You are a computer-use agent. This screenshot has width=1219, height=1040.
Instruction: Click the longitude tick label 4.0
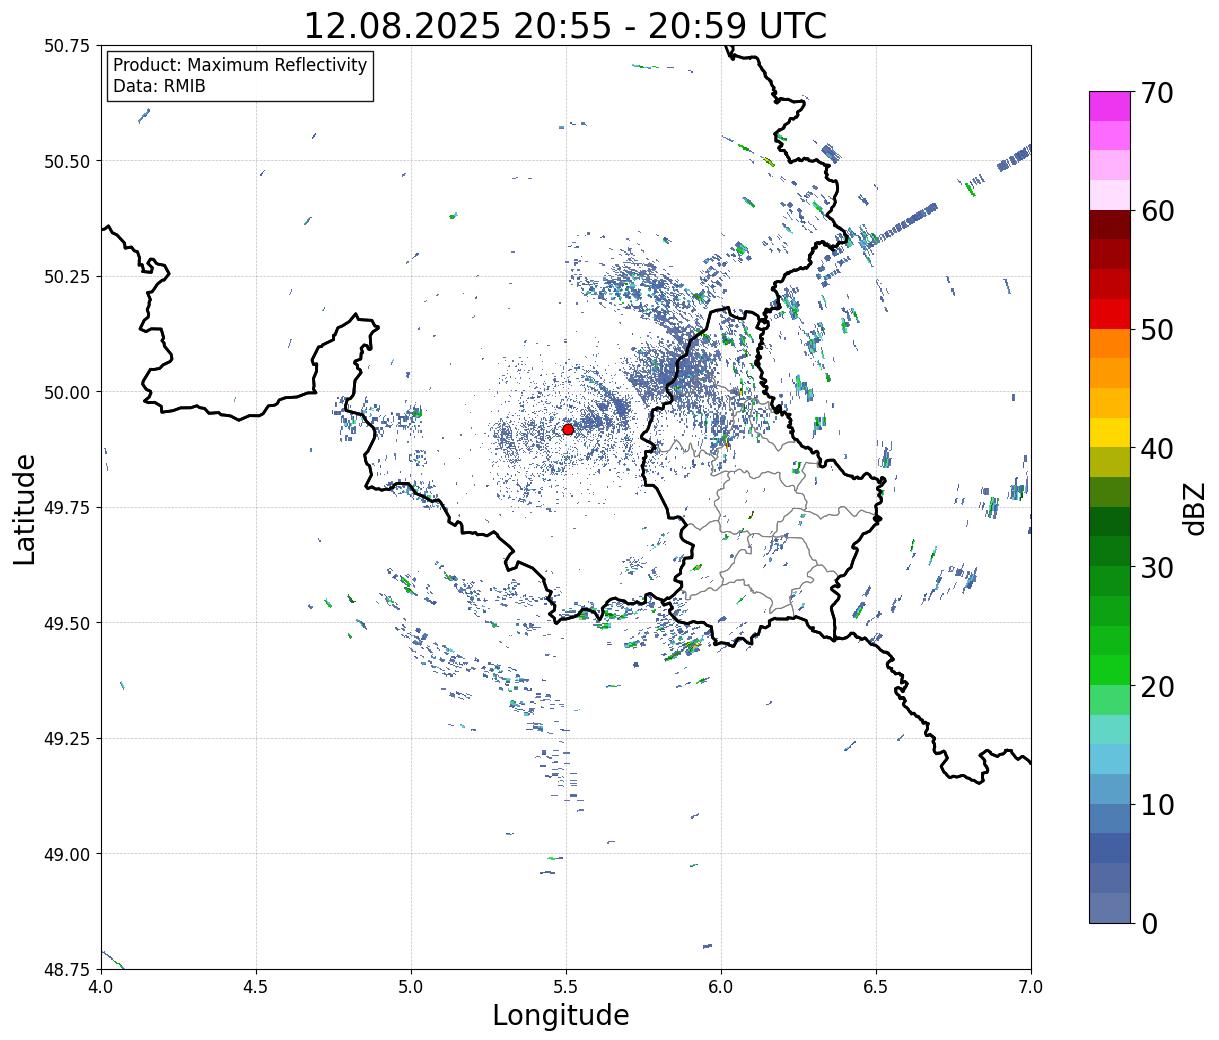pos(100,986)
